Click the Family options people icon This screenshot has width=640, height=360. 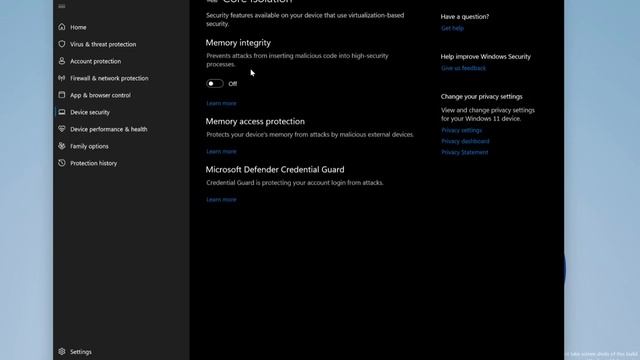pyautogui.click(x=62, y=146)
